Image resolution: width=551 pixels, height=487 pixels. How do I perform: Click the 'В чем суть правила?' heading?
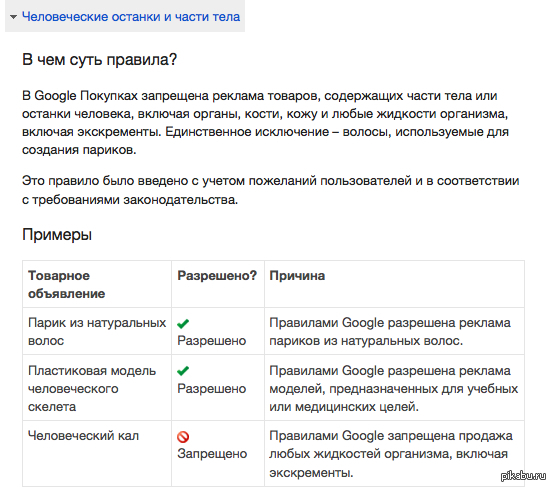click(x=99, y=59)
